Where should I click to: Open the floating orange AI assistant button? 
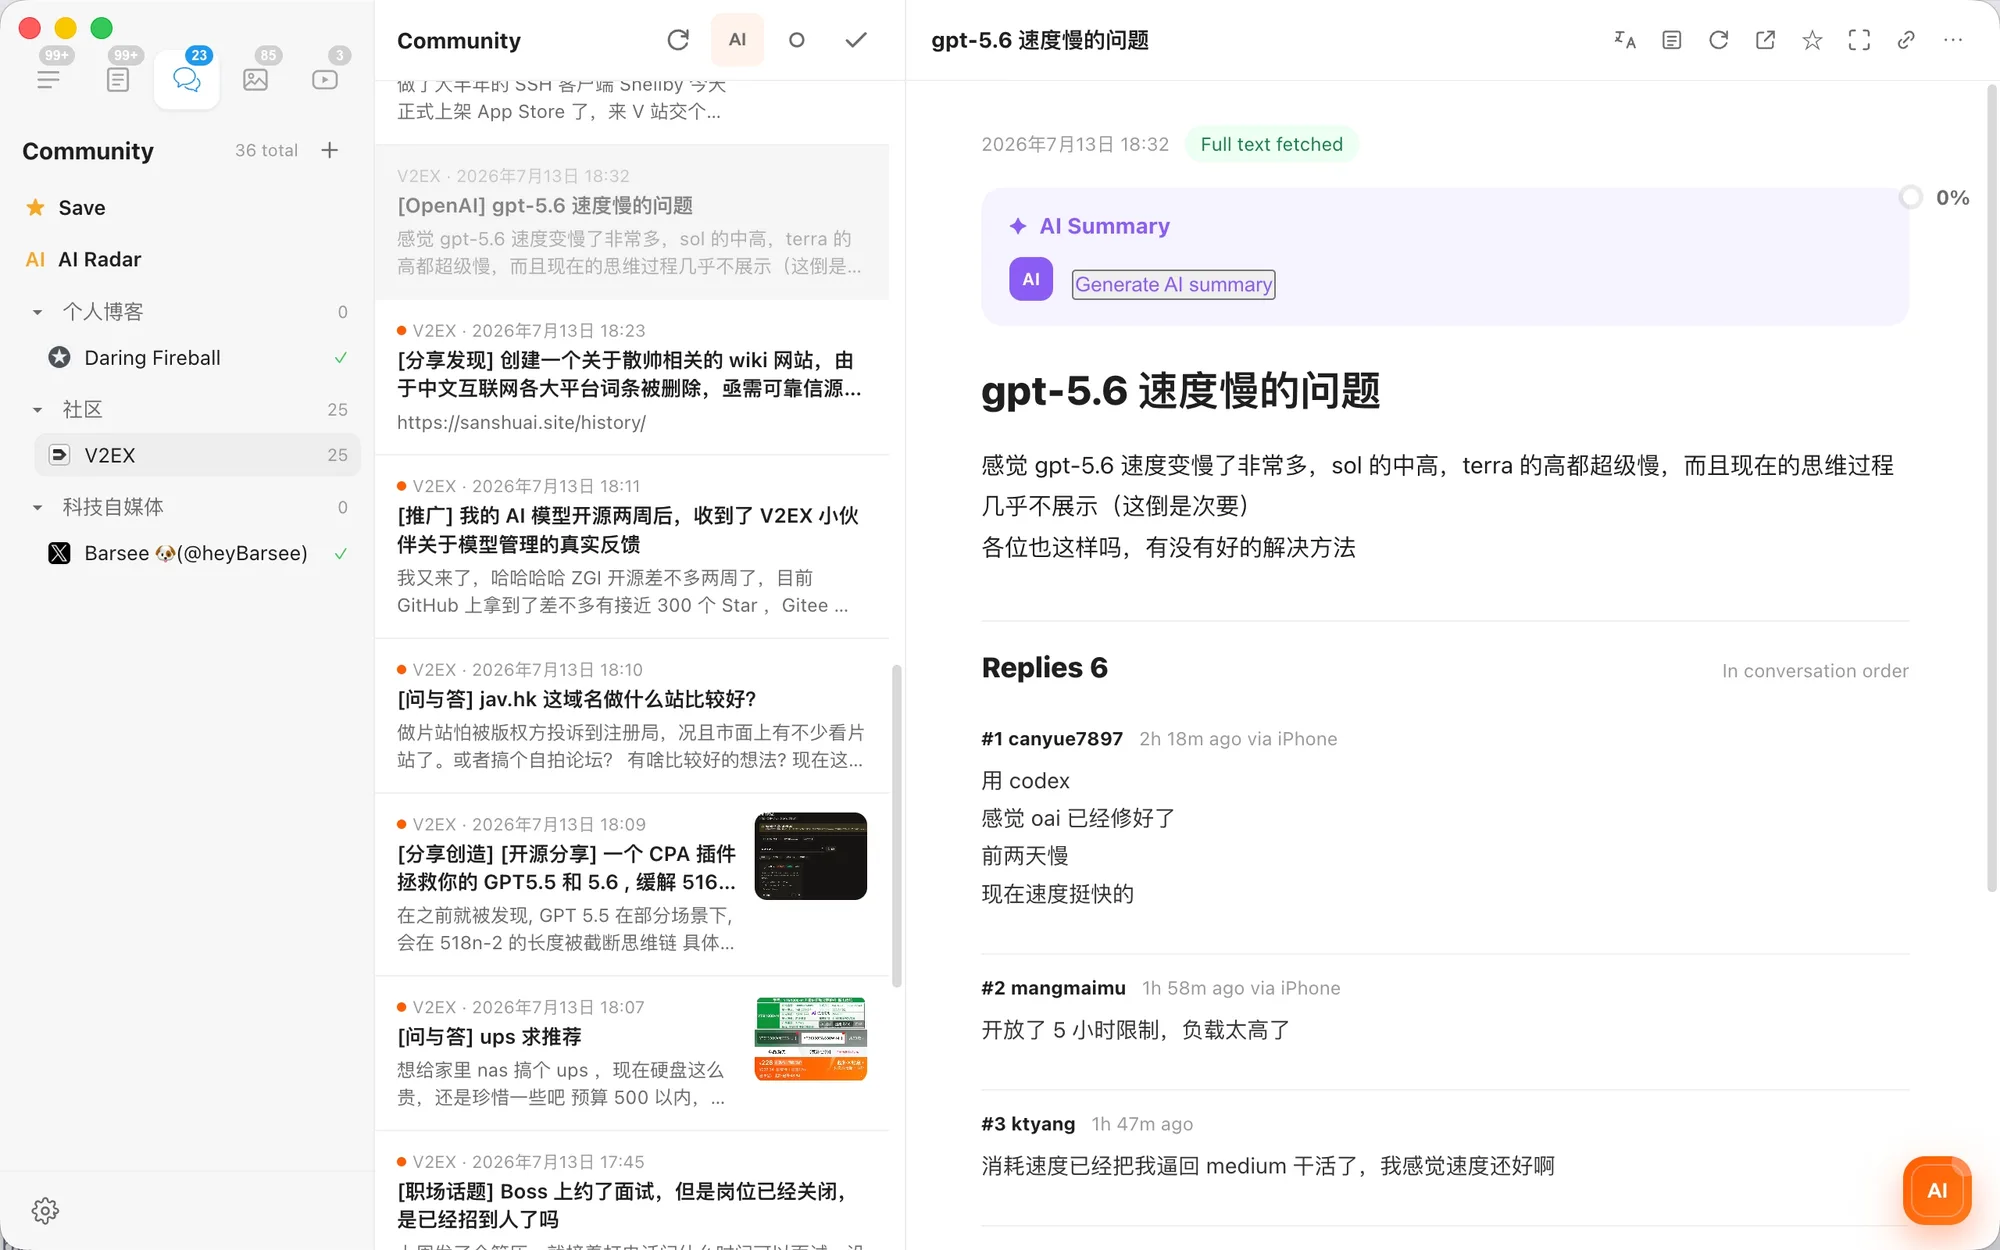[x=1937, y=1190]
